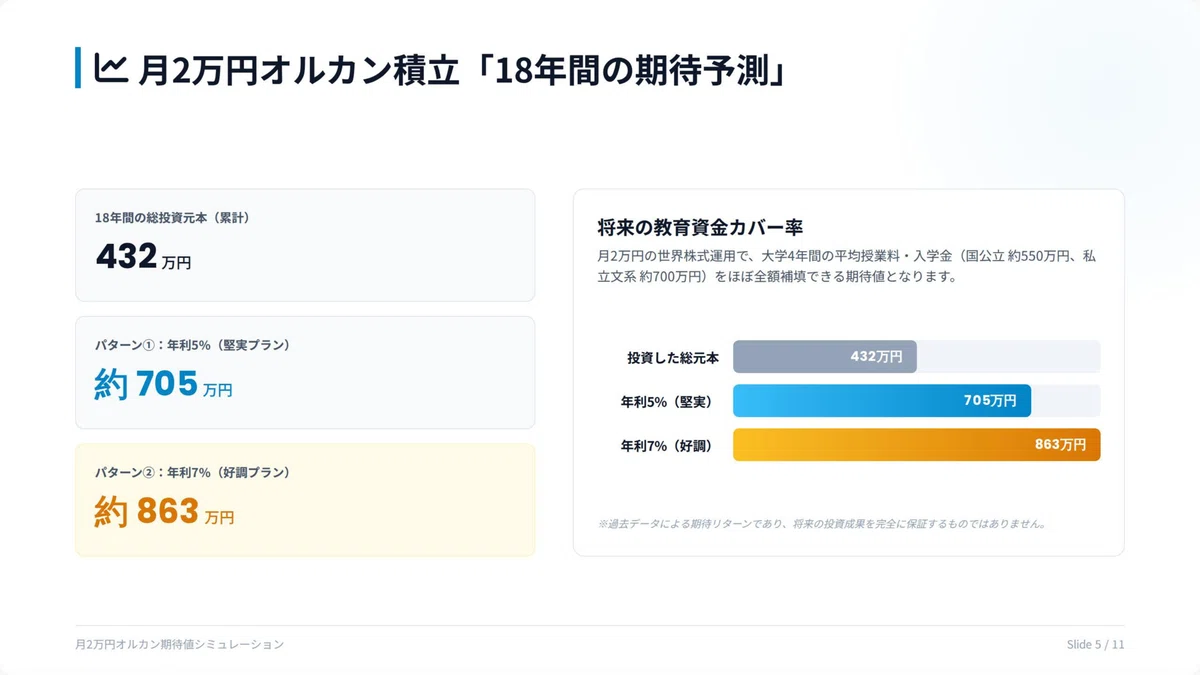Image resolution: width=1200 pixels, height=675 pixels.
Task: Select the 約705万円 blue figure
Action: (164, 384)
